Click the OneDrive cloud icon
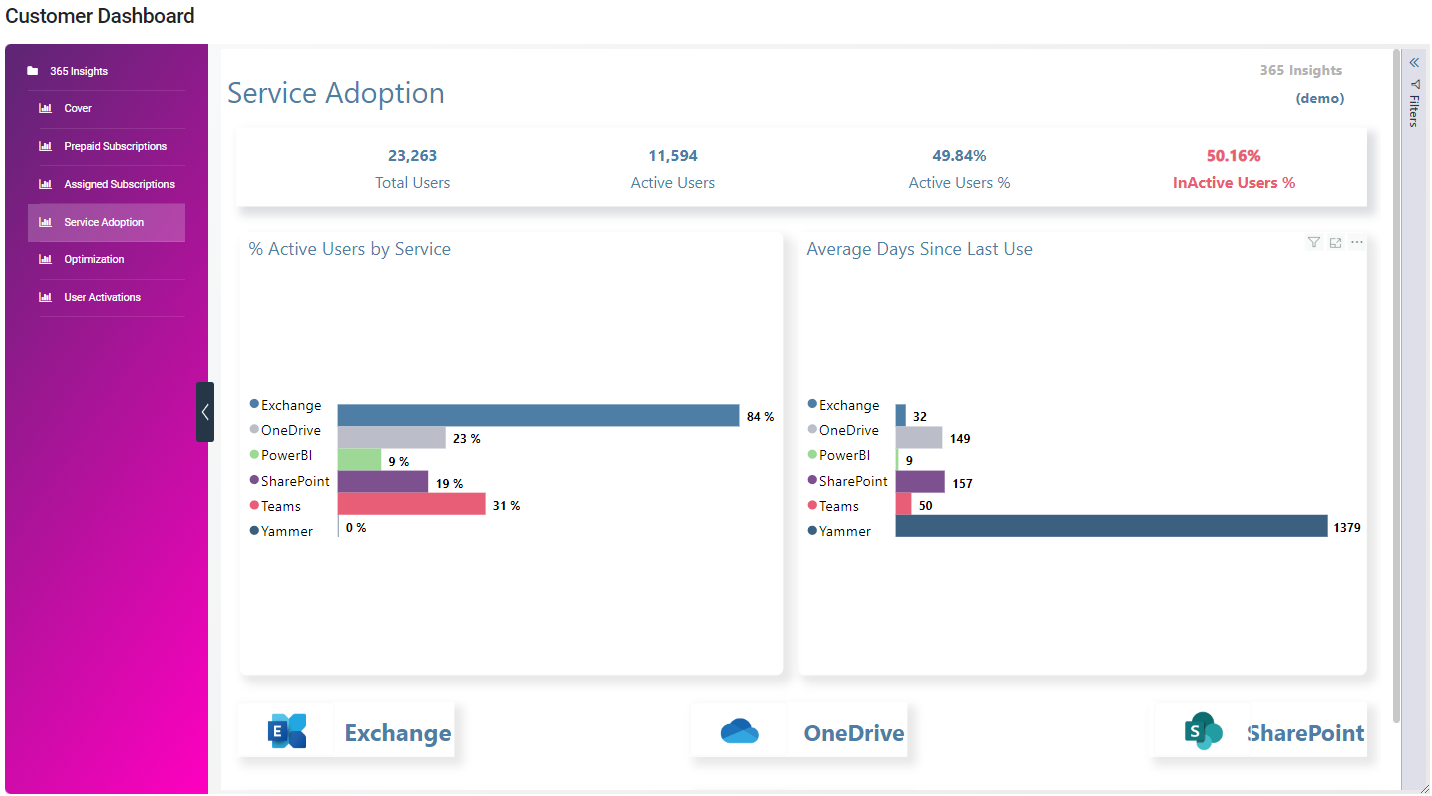 tap(740, 732)
